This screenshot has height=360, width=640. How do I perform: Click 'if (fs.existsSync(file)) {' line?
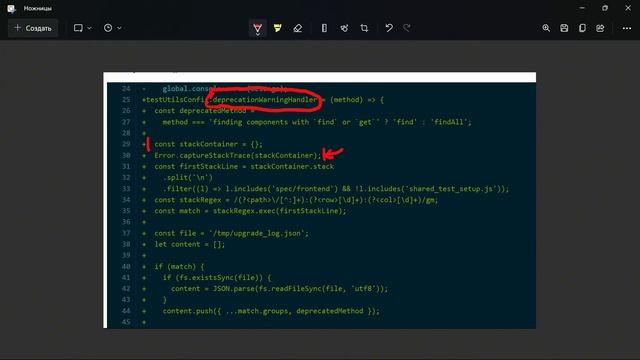point(217,278)
